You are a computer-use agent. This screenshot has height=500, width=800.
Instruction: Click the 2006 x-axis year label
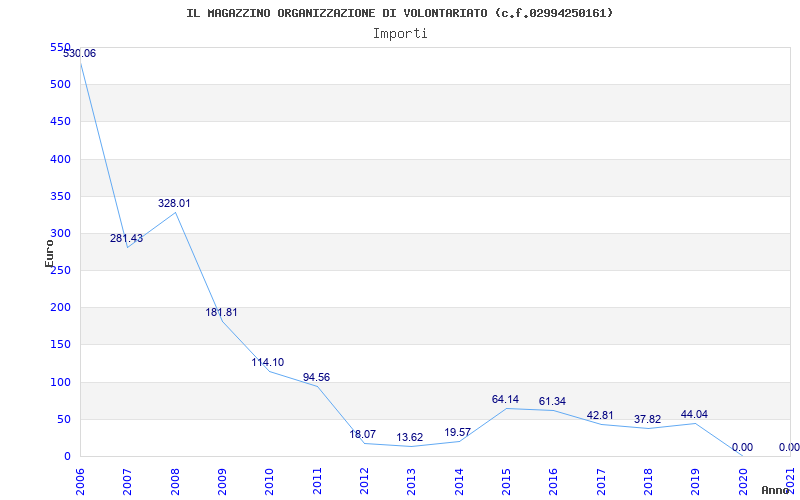click(80, 481)
